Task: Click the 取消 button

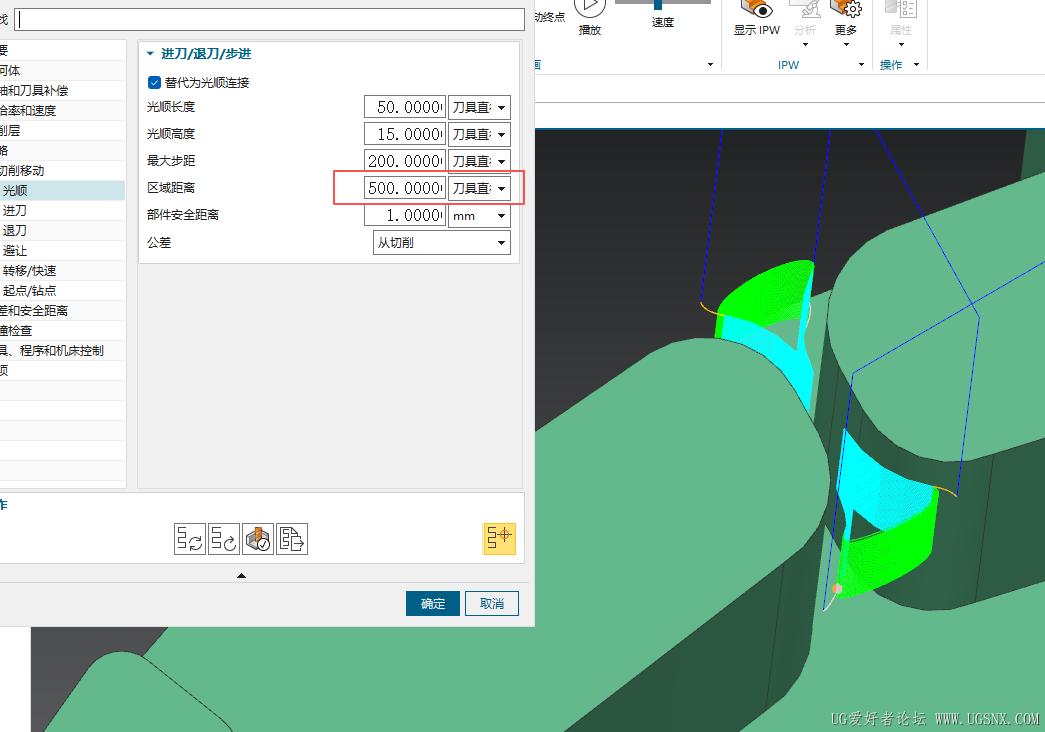Action: [492, 604]
